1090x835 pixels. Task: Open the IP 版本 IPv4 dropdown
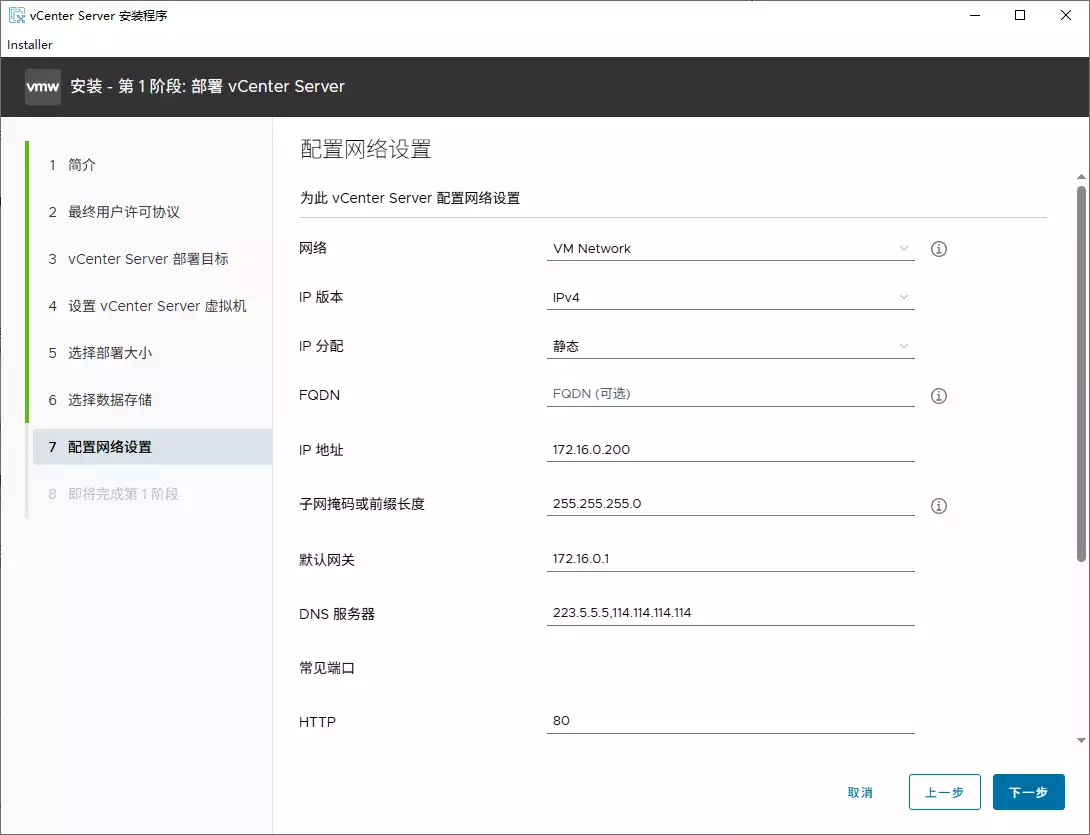click(x=731, y=298)
